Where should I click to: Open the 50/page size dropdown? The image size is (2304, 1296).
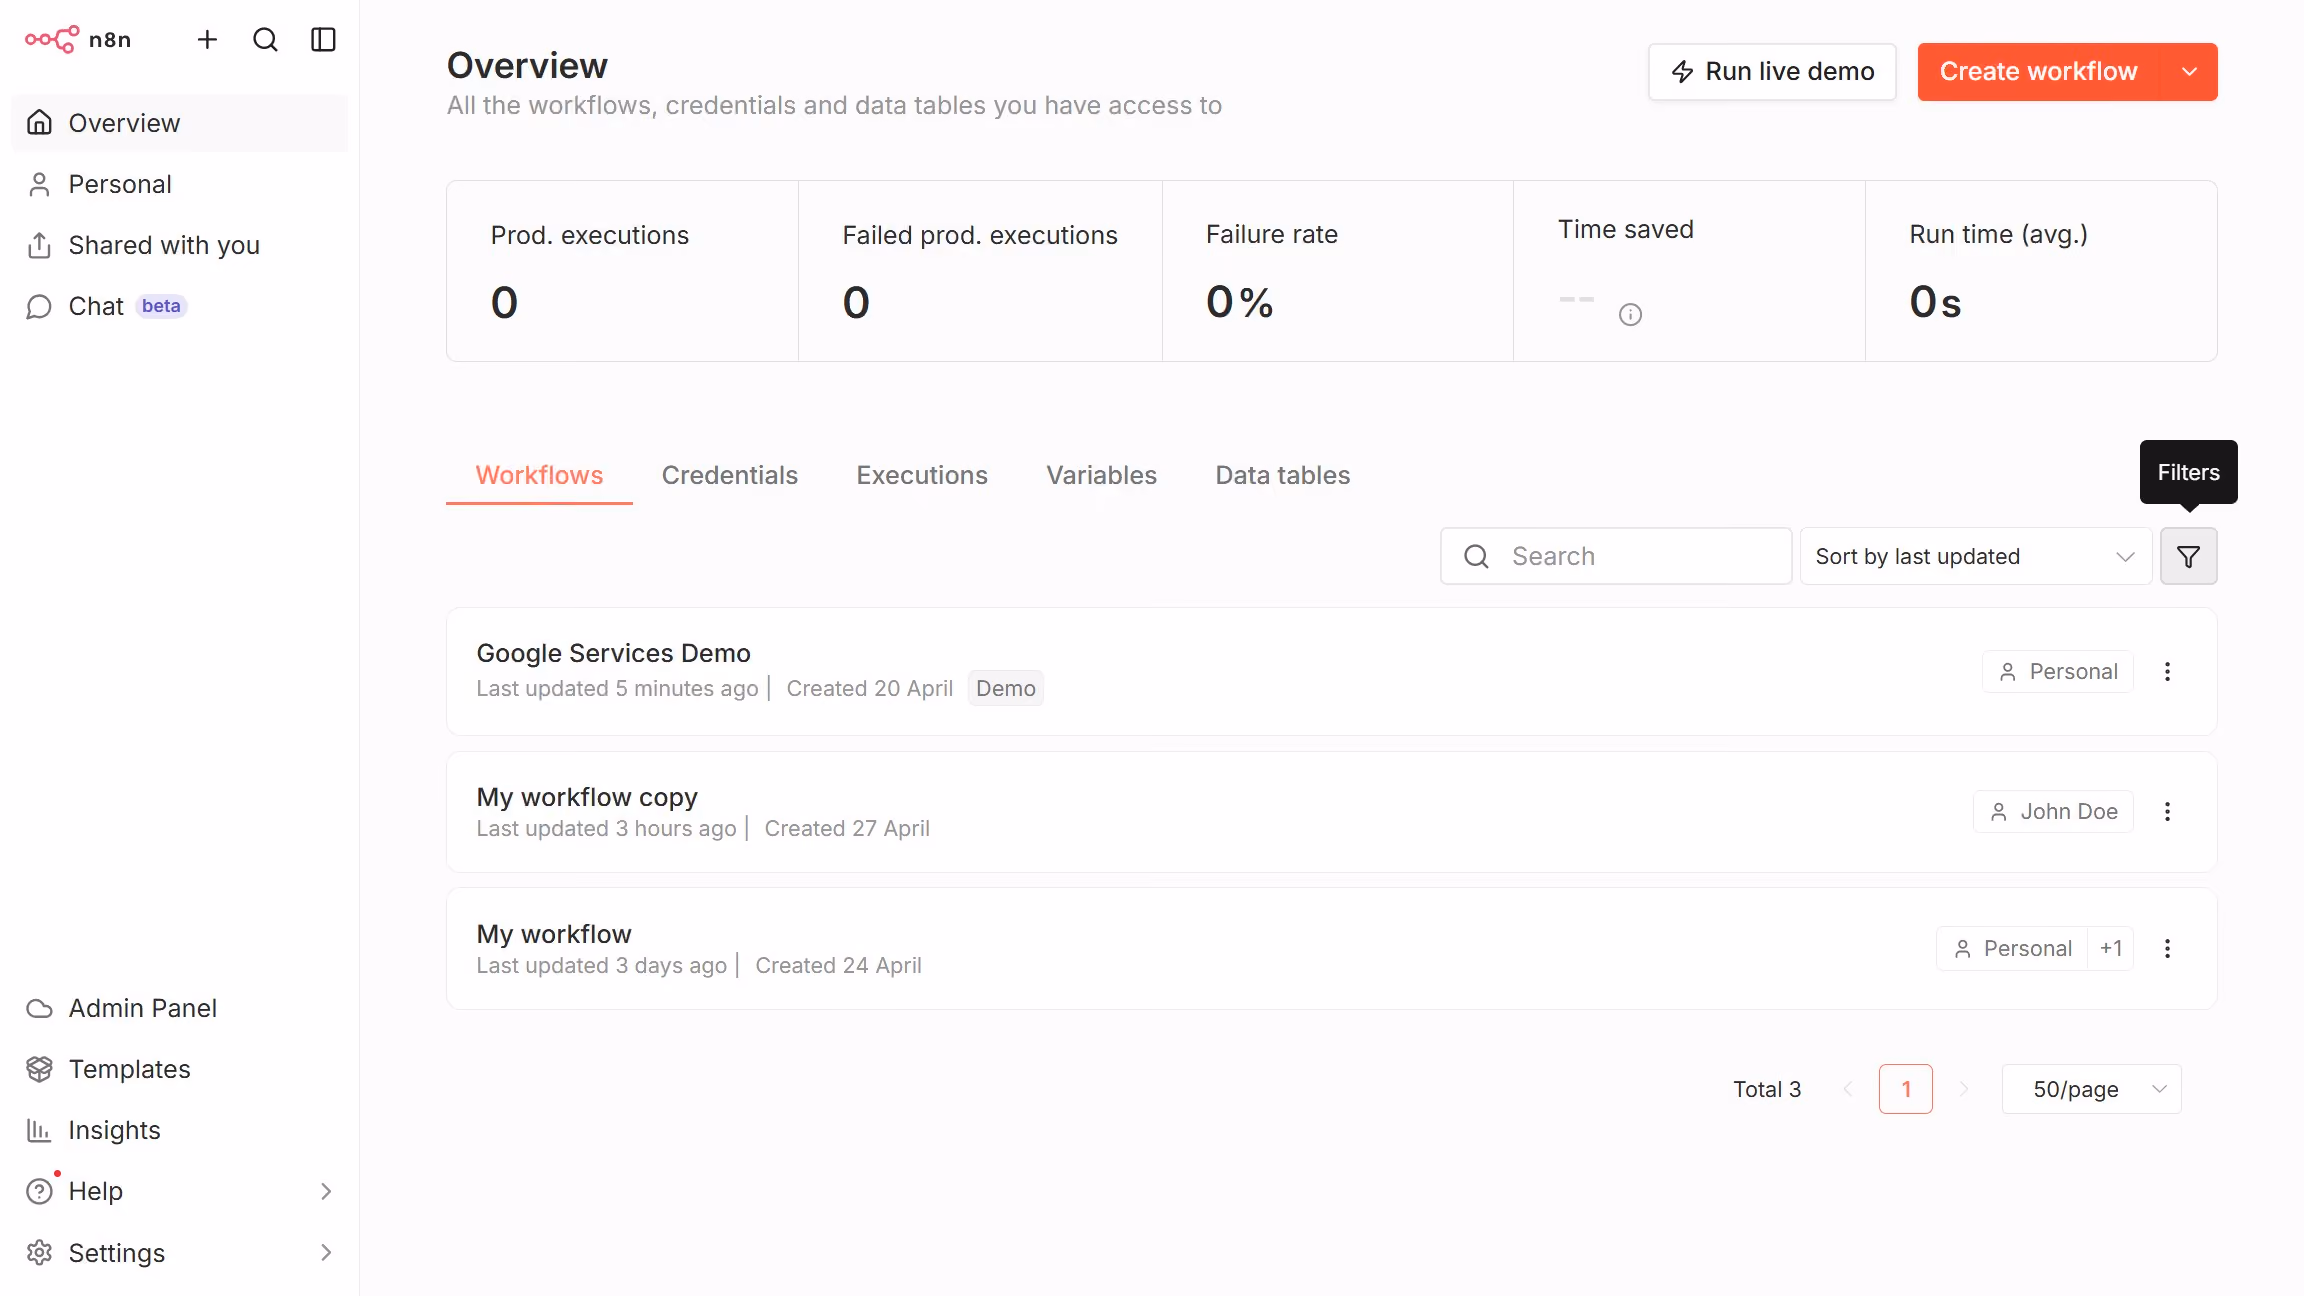click(x=2092, y=1089)
